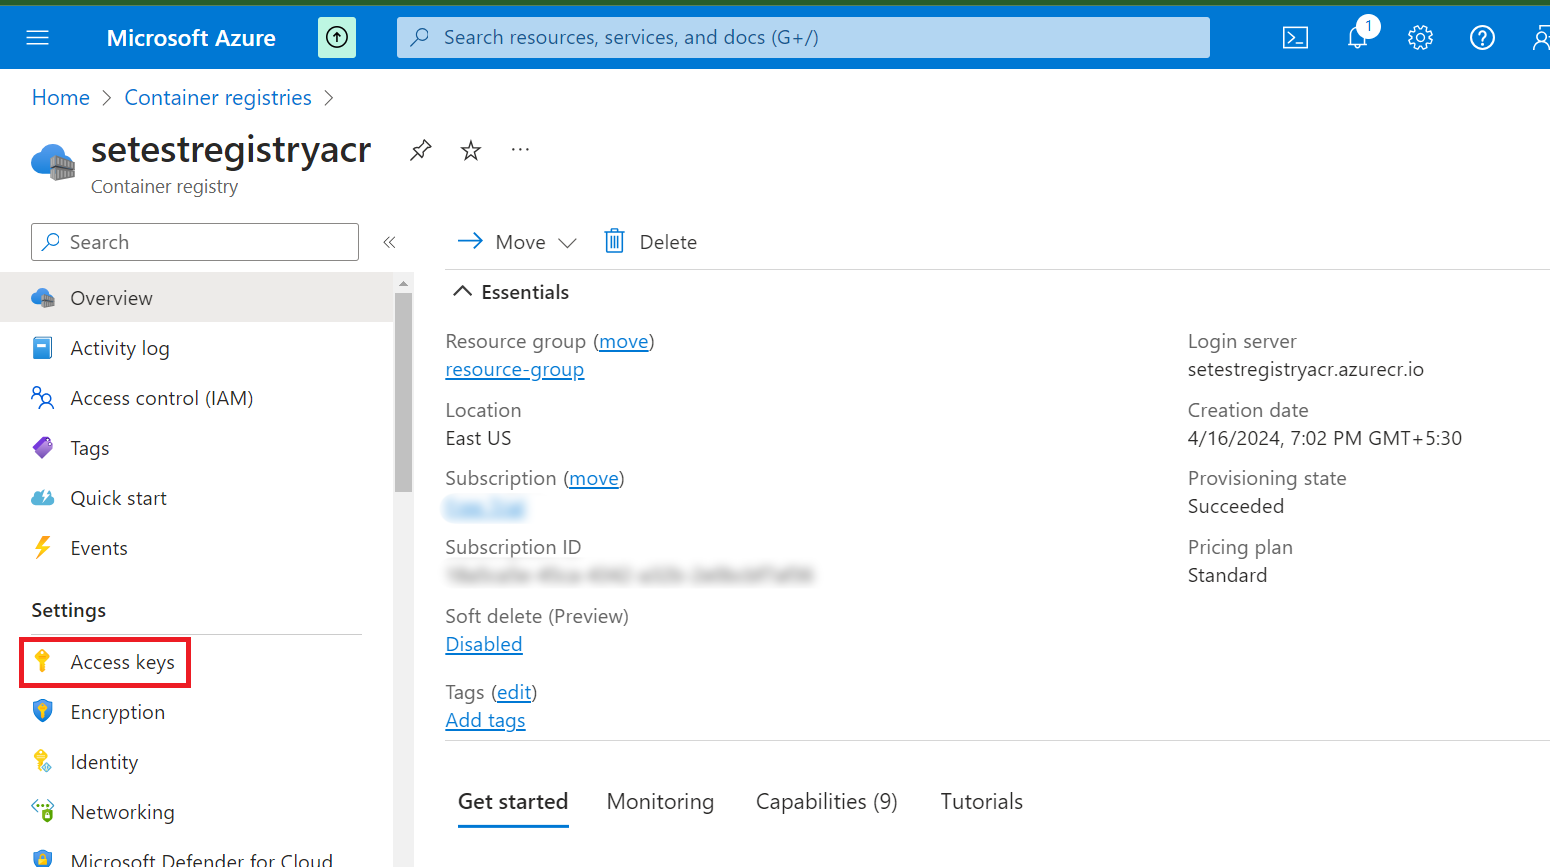
Task: Click the scrollbar up arrow in sidebar
Action: pyautogui.click(x=403, y=283)
